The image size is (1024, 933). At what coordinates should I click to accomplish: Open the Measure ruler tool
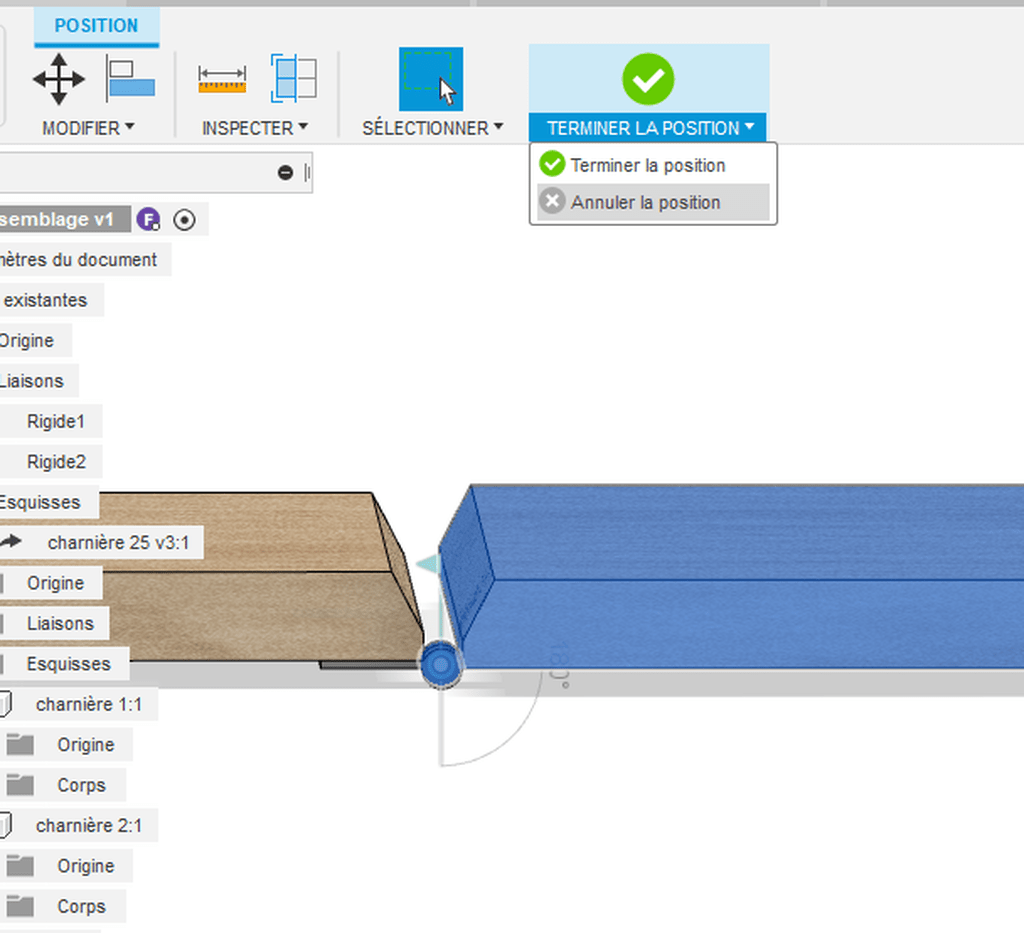pos(222,80)
